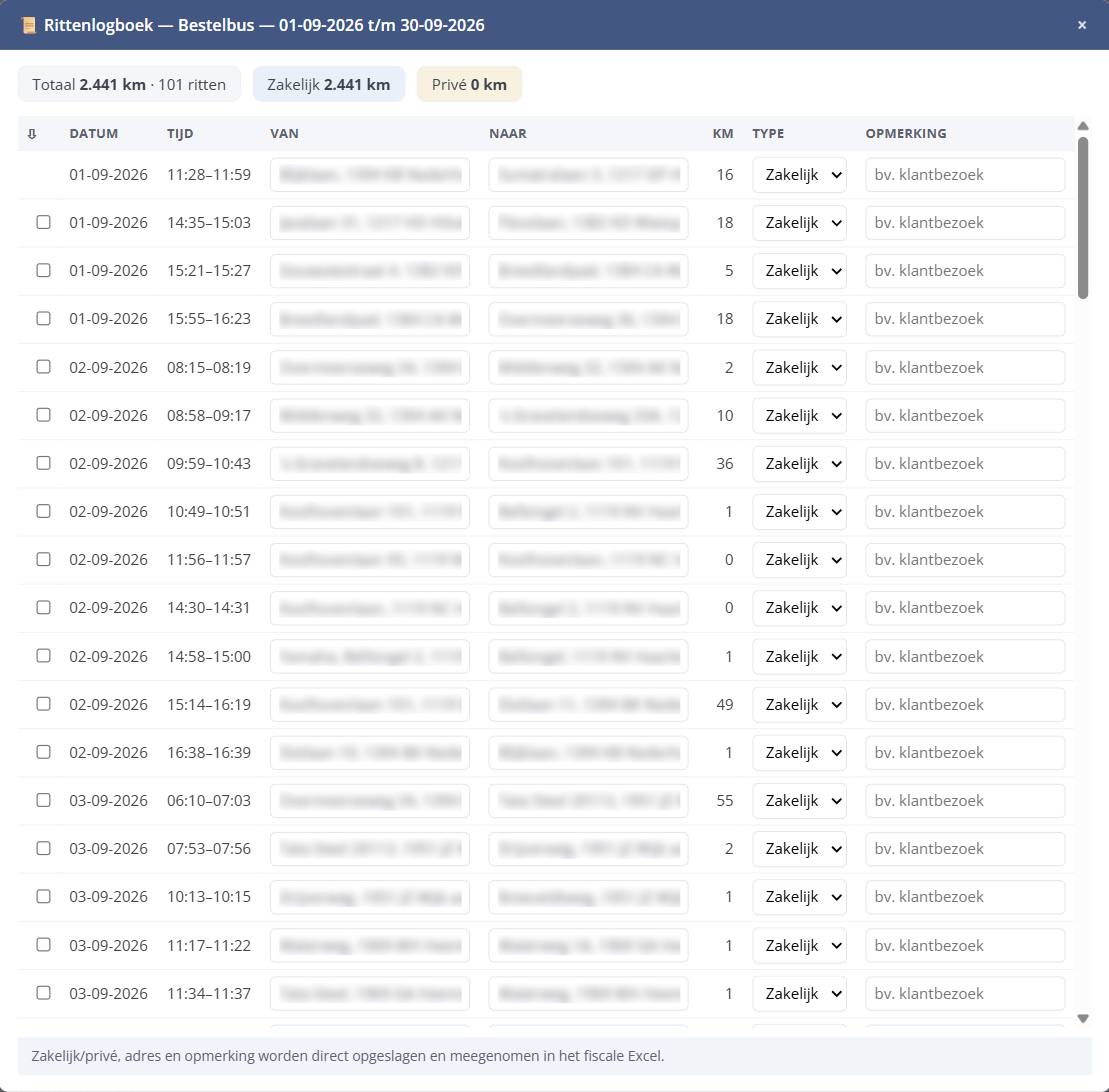The image size is (1109, 1092).
Task: Click the 55 km value on the 06:10–07:03 row
Action: coord(724,801)
